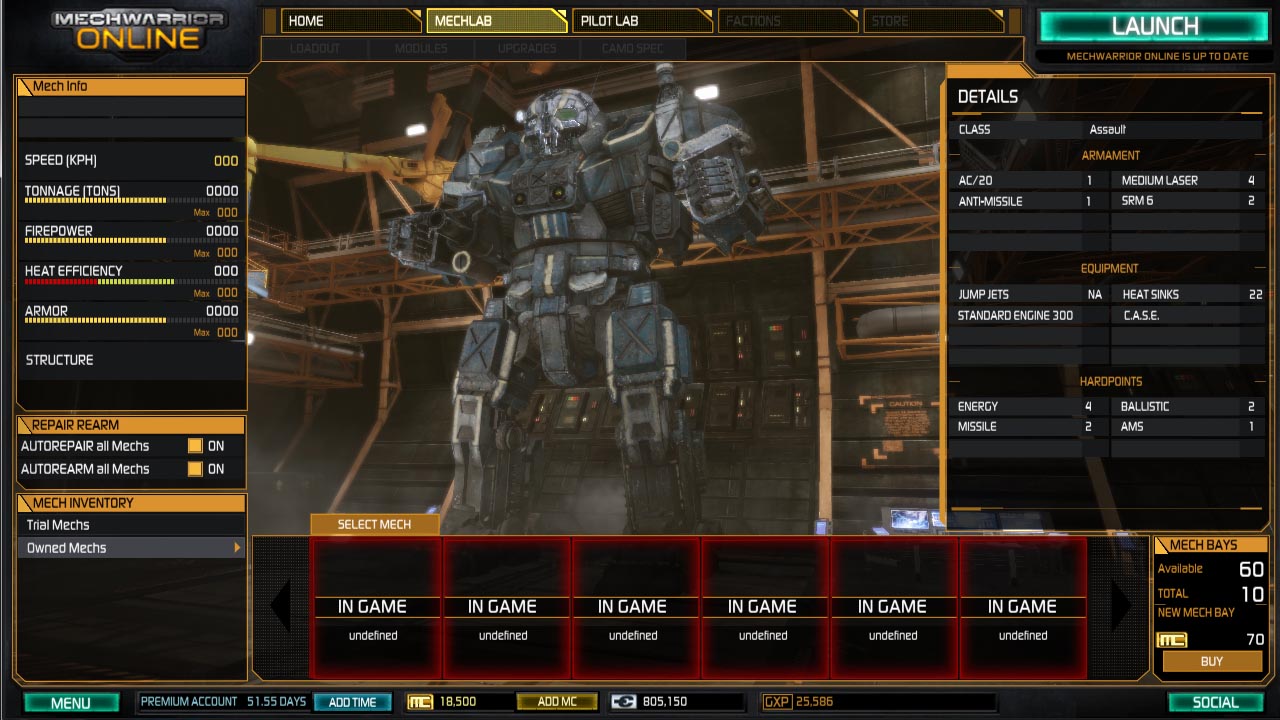Click the TONNAGE progress bar
The width and height of the screenshot is (1280, 720).
coord(131,201)
